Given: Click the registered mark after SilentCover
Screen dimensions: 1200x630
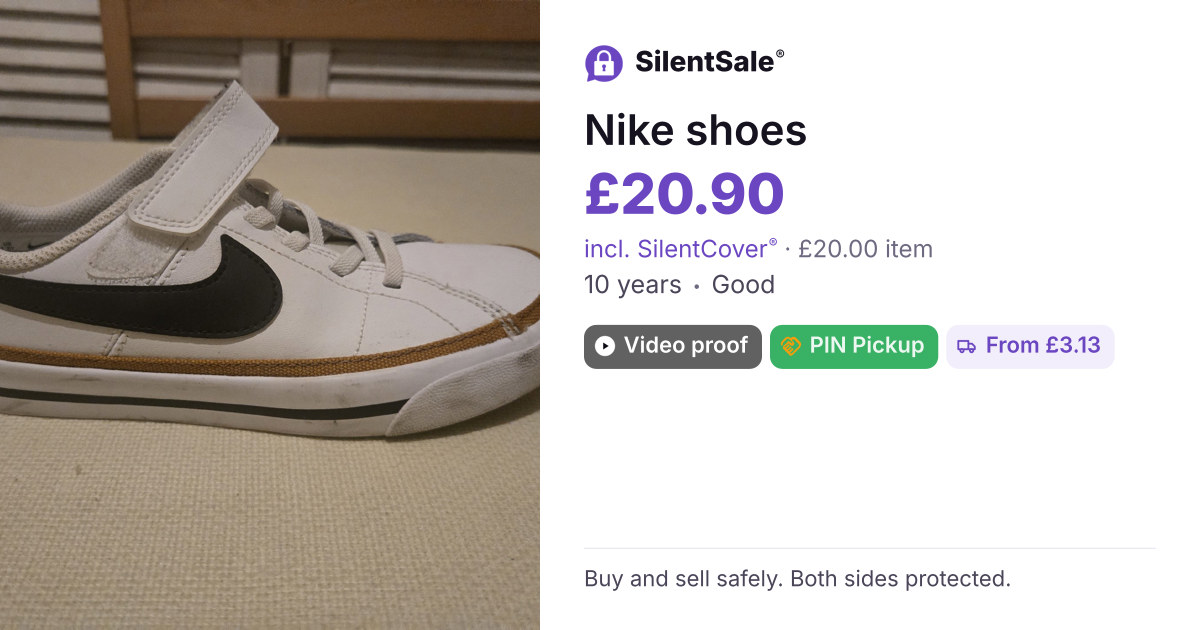Looking at the screenshot, I should click(773, 242).
